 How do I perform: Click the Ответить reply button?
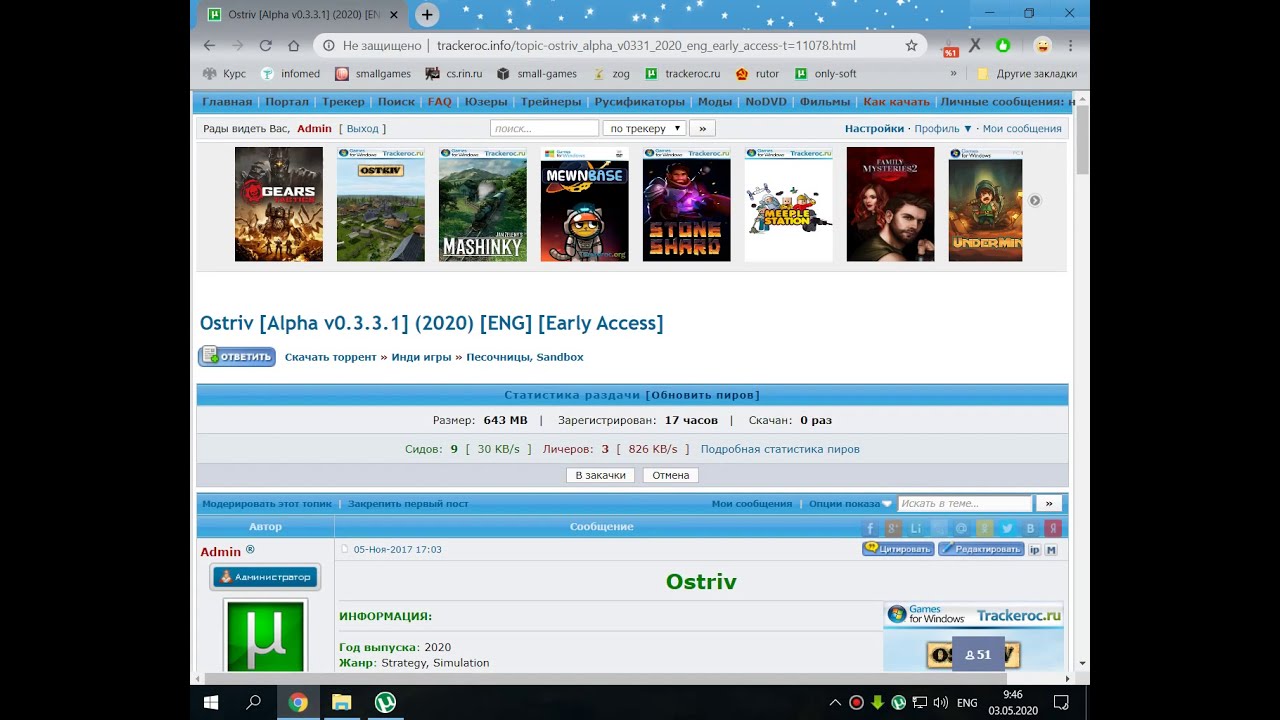click(237, 356)
